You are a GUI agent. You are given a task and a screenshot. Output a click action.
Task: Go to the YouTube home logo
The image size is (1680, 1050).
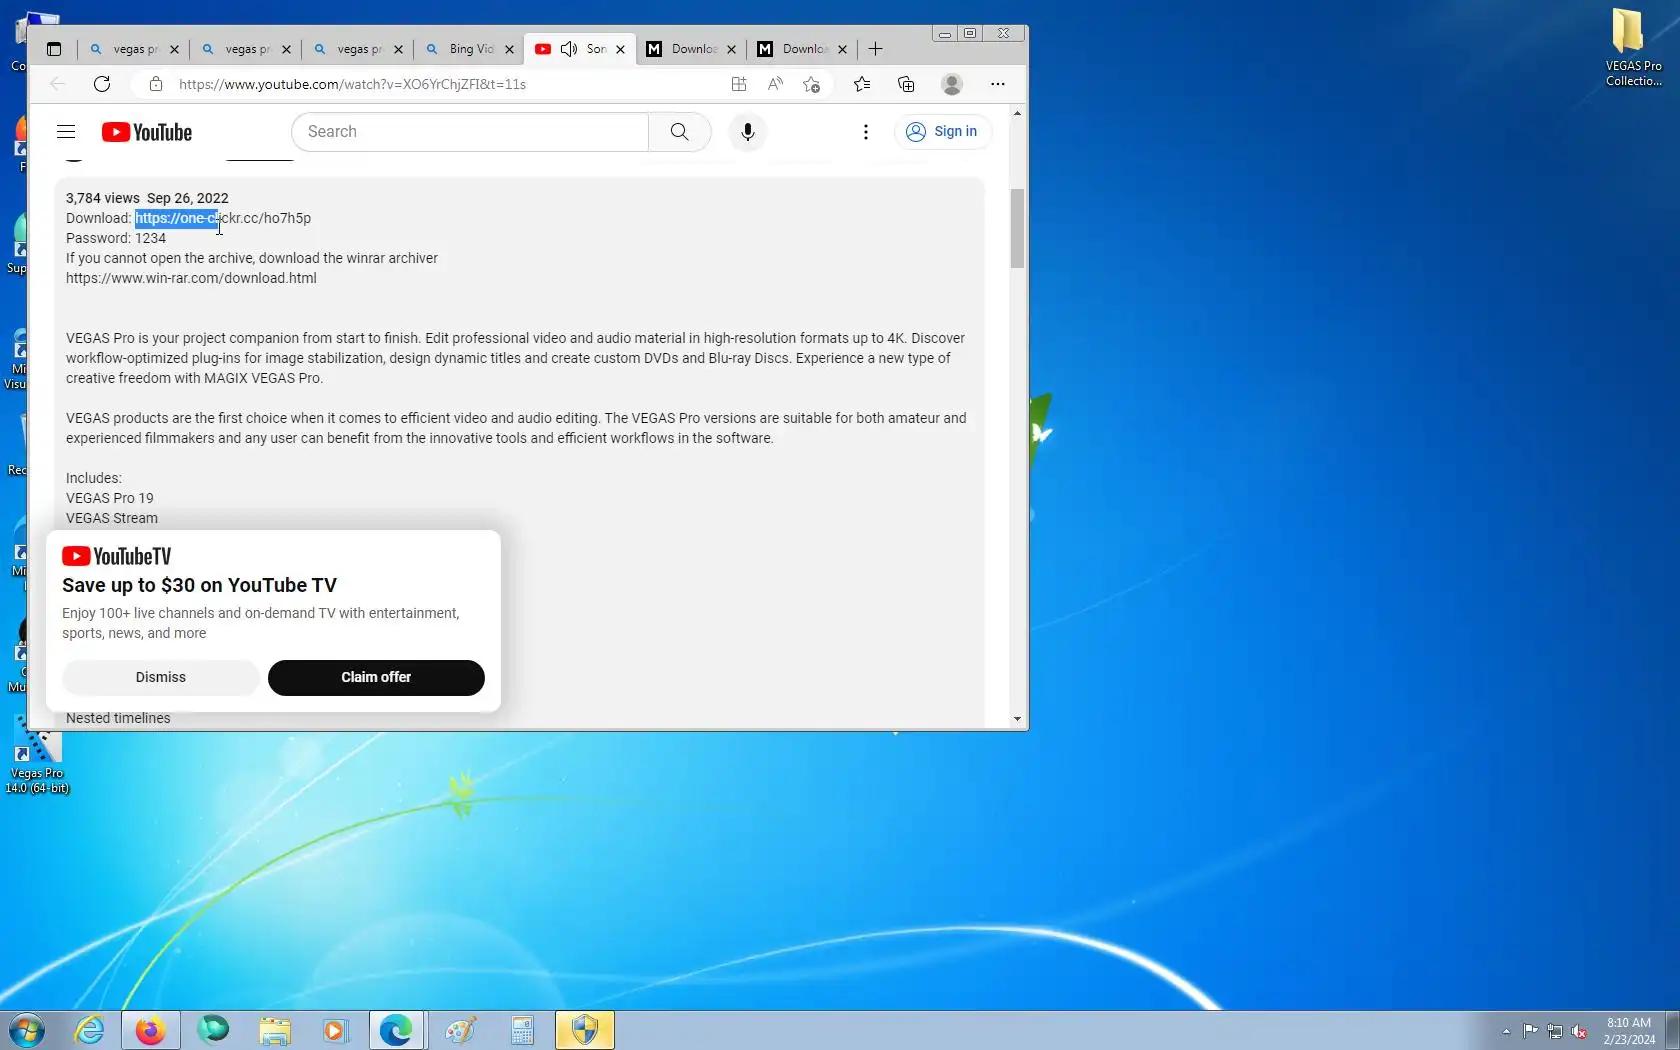pyautogui.click(x=147, y=132)
